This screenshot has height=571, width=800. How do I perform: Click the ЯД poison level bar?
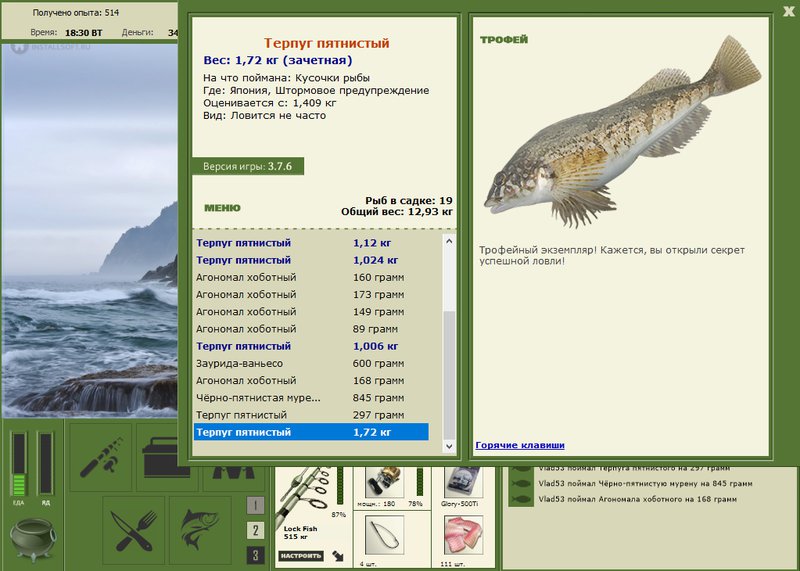tap(45, 463)
